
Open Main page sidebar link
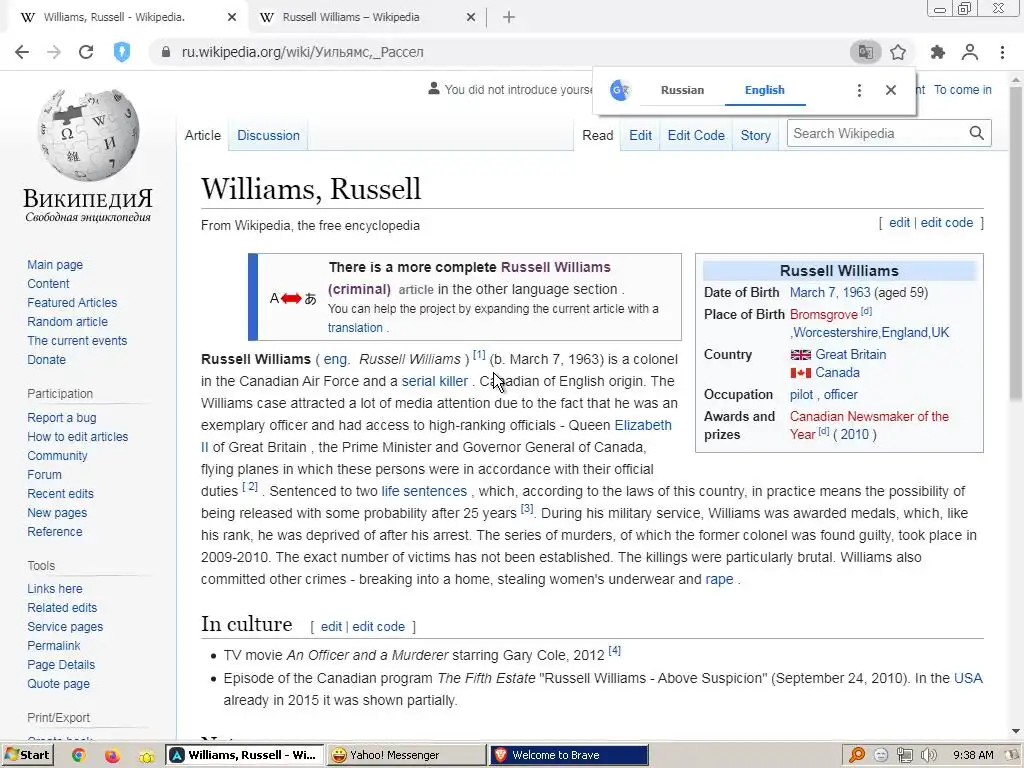55,264
